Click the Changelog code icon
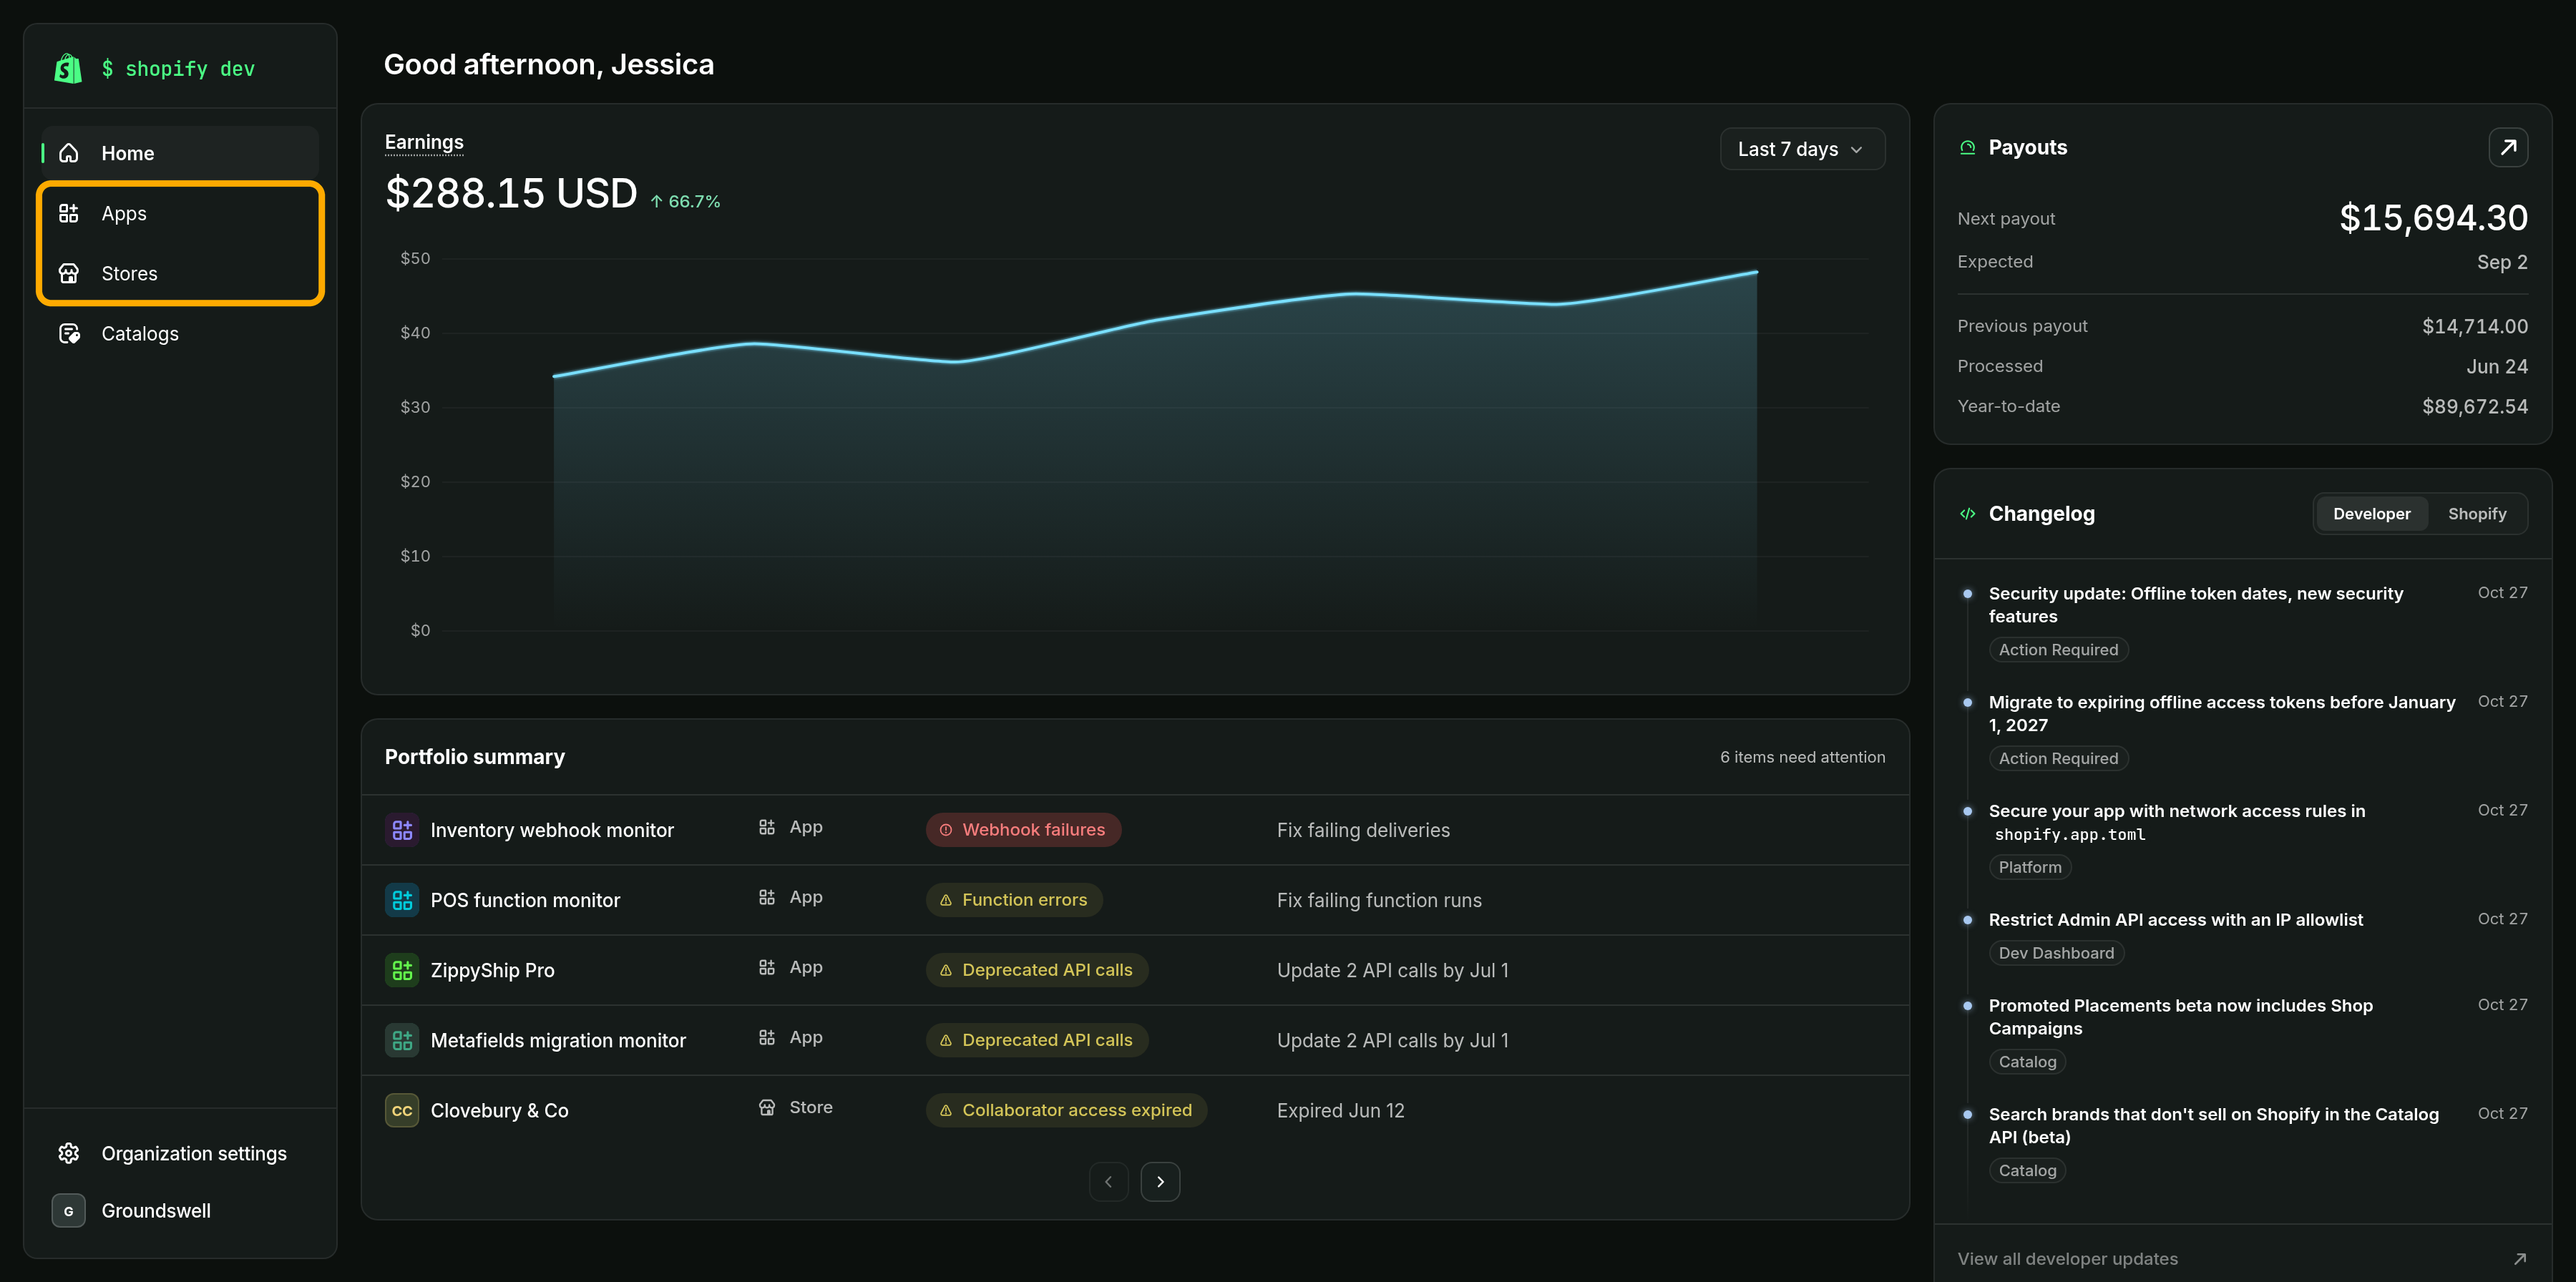 pos(1967,514)
